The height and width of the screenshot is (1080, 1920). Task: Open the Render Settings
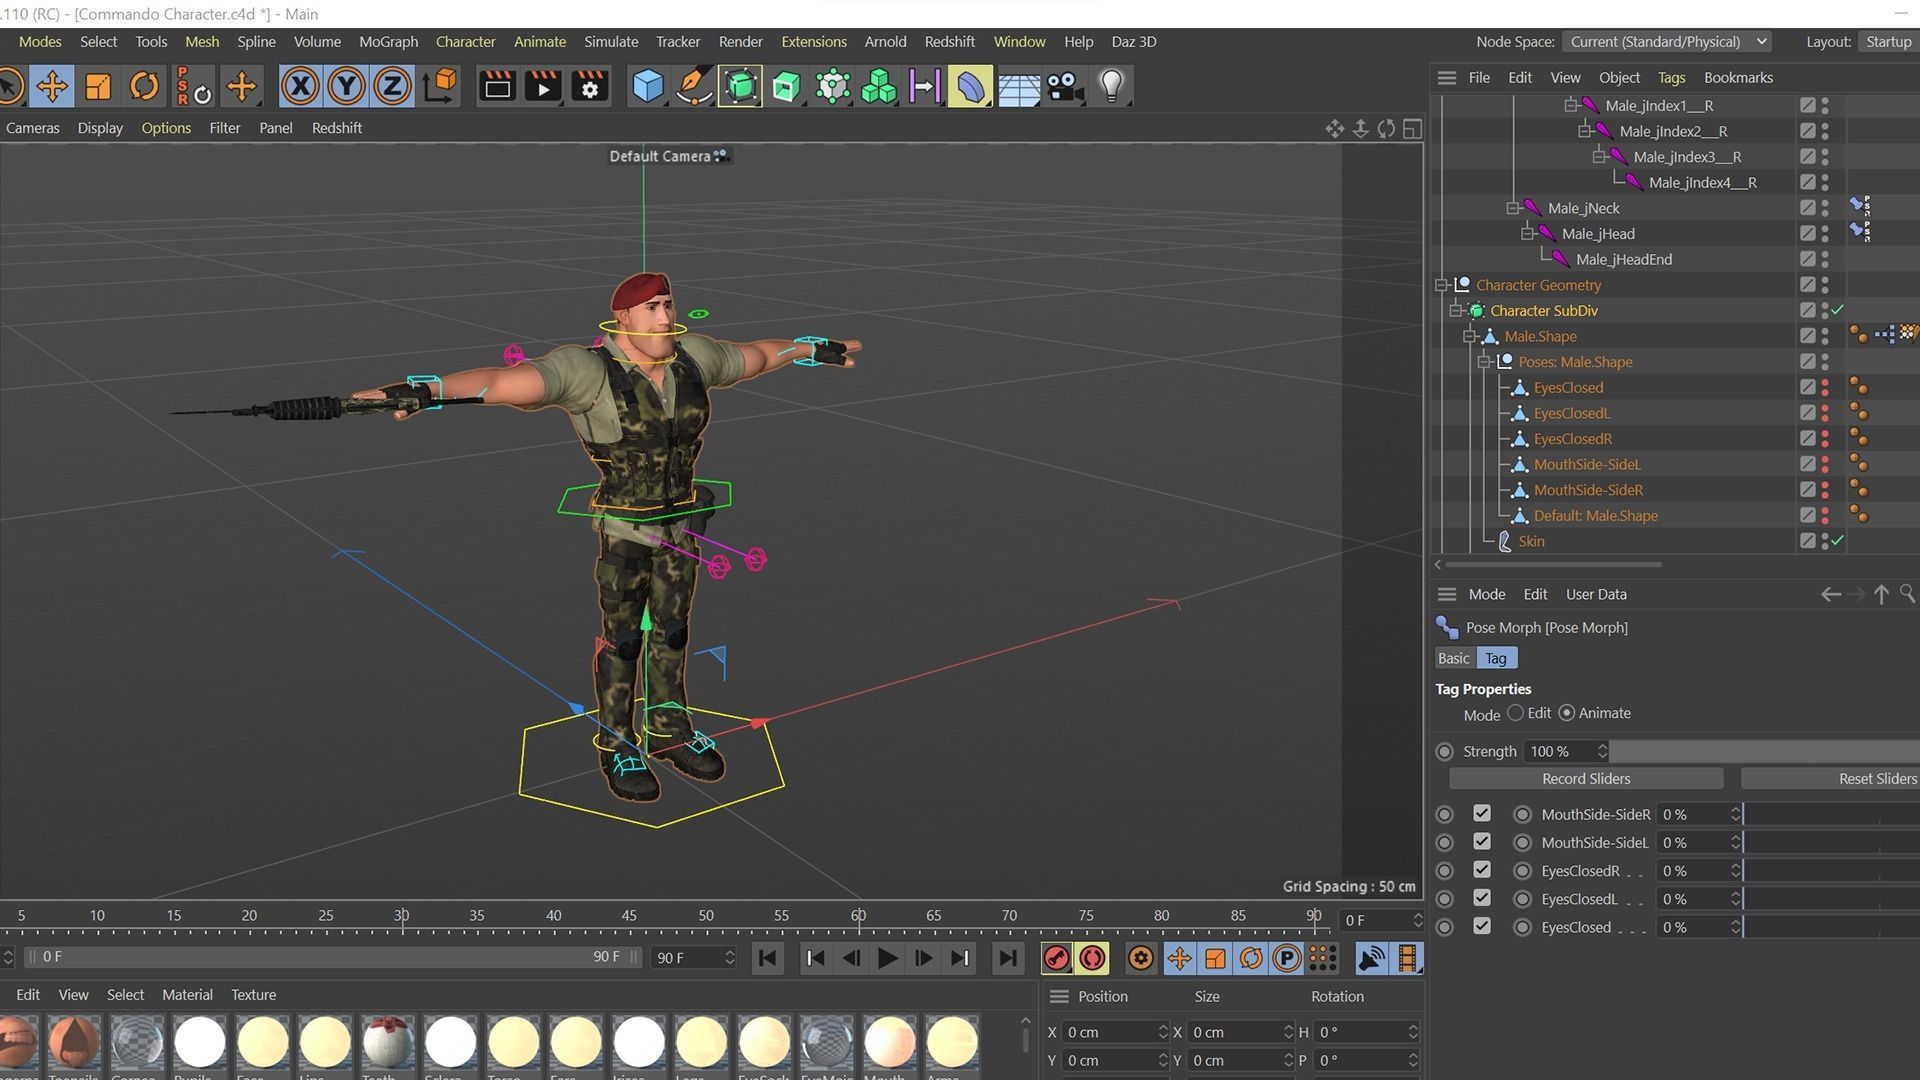pos(589,86)
